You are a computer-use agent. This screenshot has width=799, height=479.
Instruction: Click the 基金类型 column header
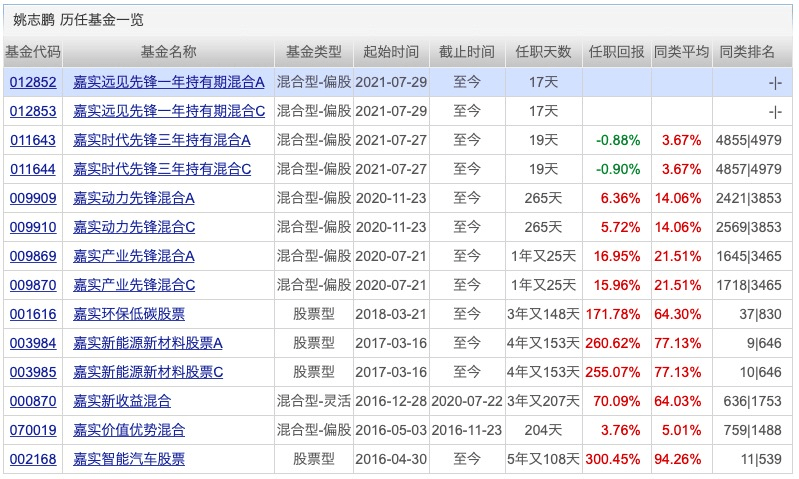click(314, 52)
